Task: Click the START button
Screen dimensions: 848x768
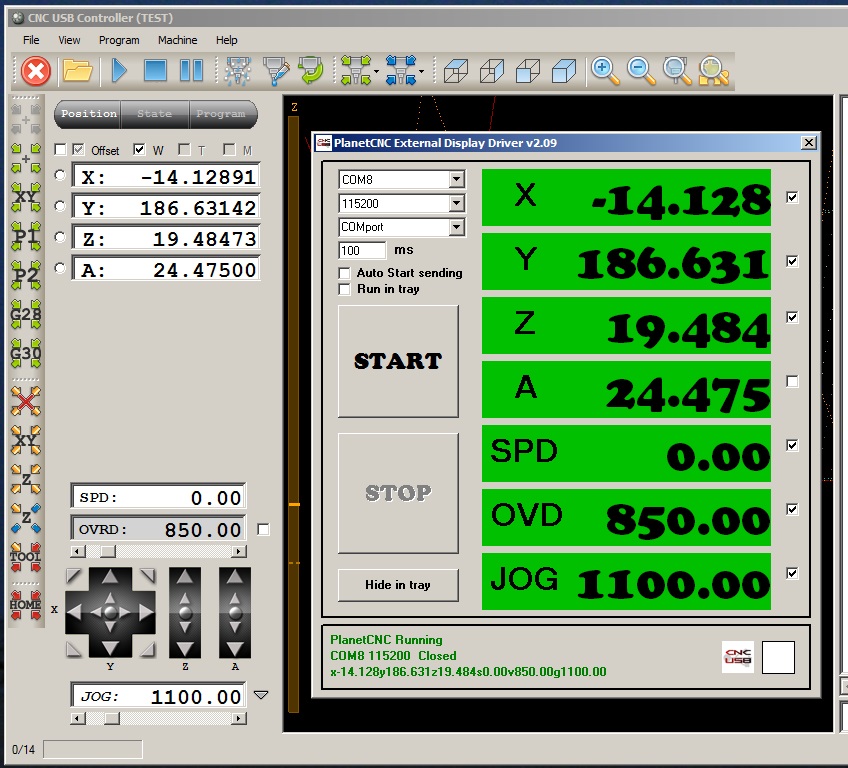Action: (x=398, y=361)
